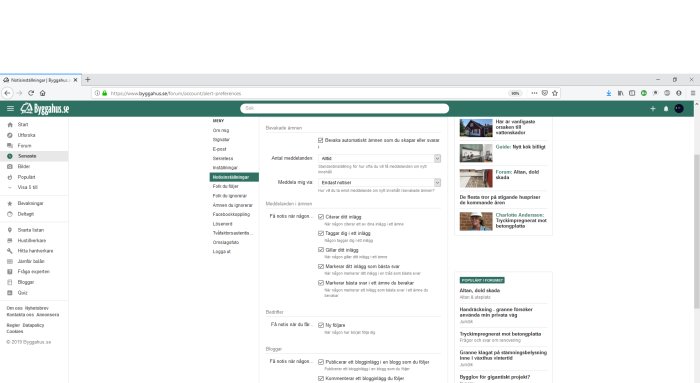Open the Firefox downloads arrow icon
The image size is (700, 383).
click(608, 93)
